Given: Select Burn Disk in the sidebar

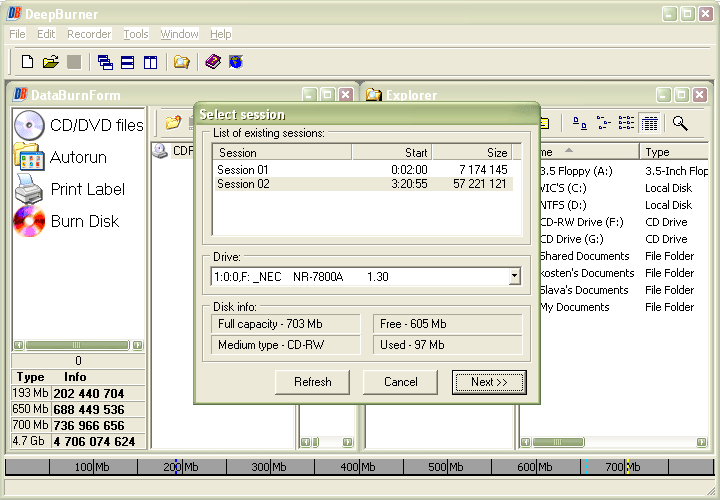Looking at the screenshot, I should 84,221.
